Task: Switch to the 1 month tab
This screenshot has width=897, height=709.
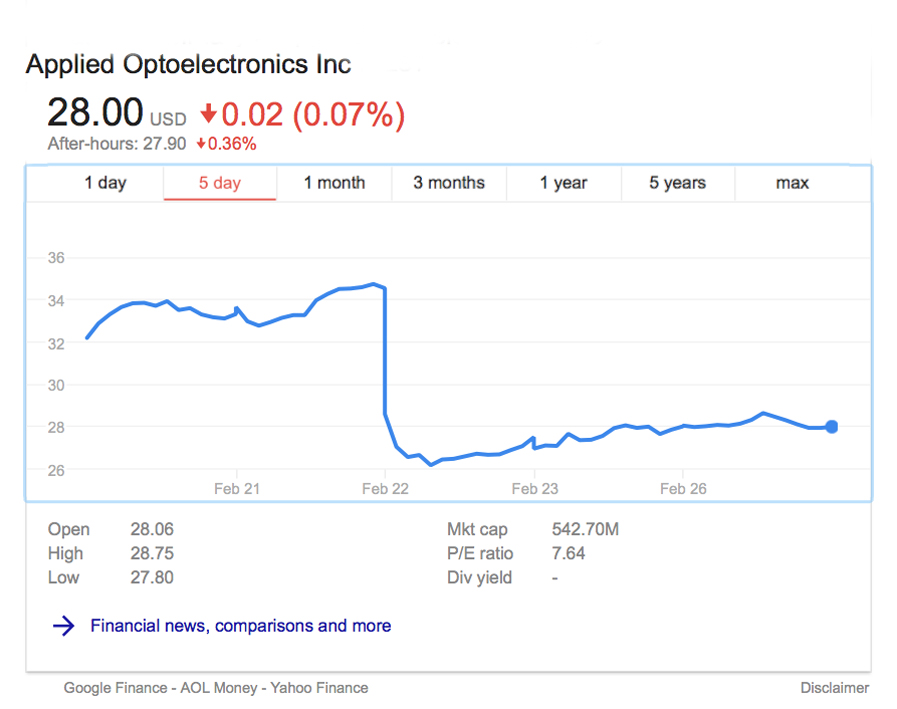Action: point(334,183)
